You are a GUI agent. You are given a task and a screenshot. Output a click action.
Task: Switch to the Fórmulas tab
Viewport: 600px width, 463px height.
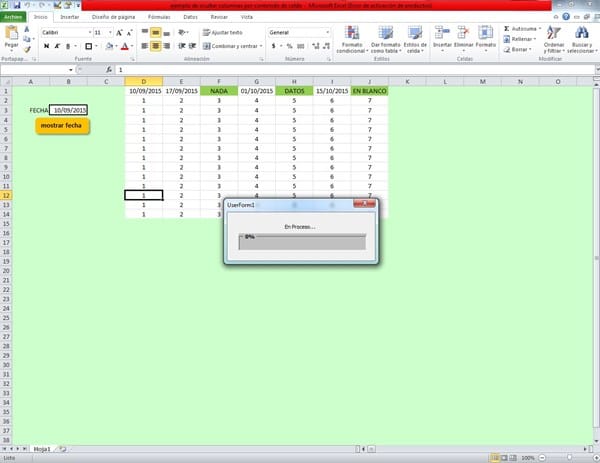pyautogui.click(x=159, y=17)
